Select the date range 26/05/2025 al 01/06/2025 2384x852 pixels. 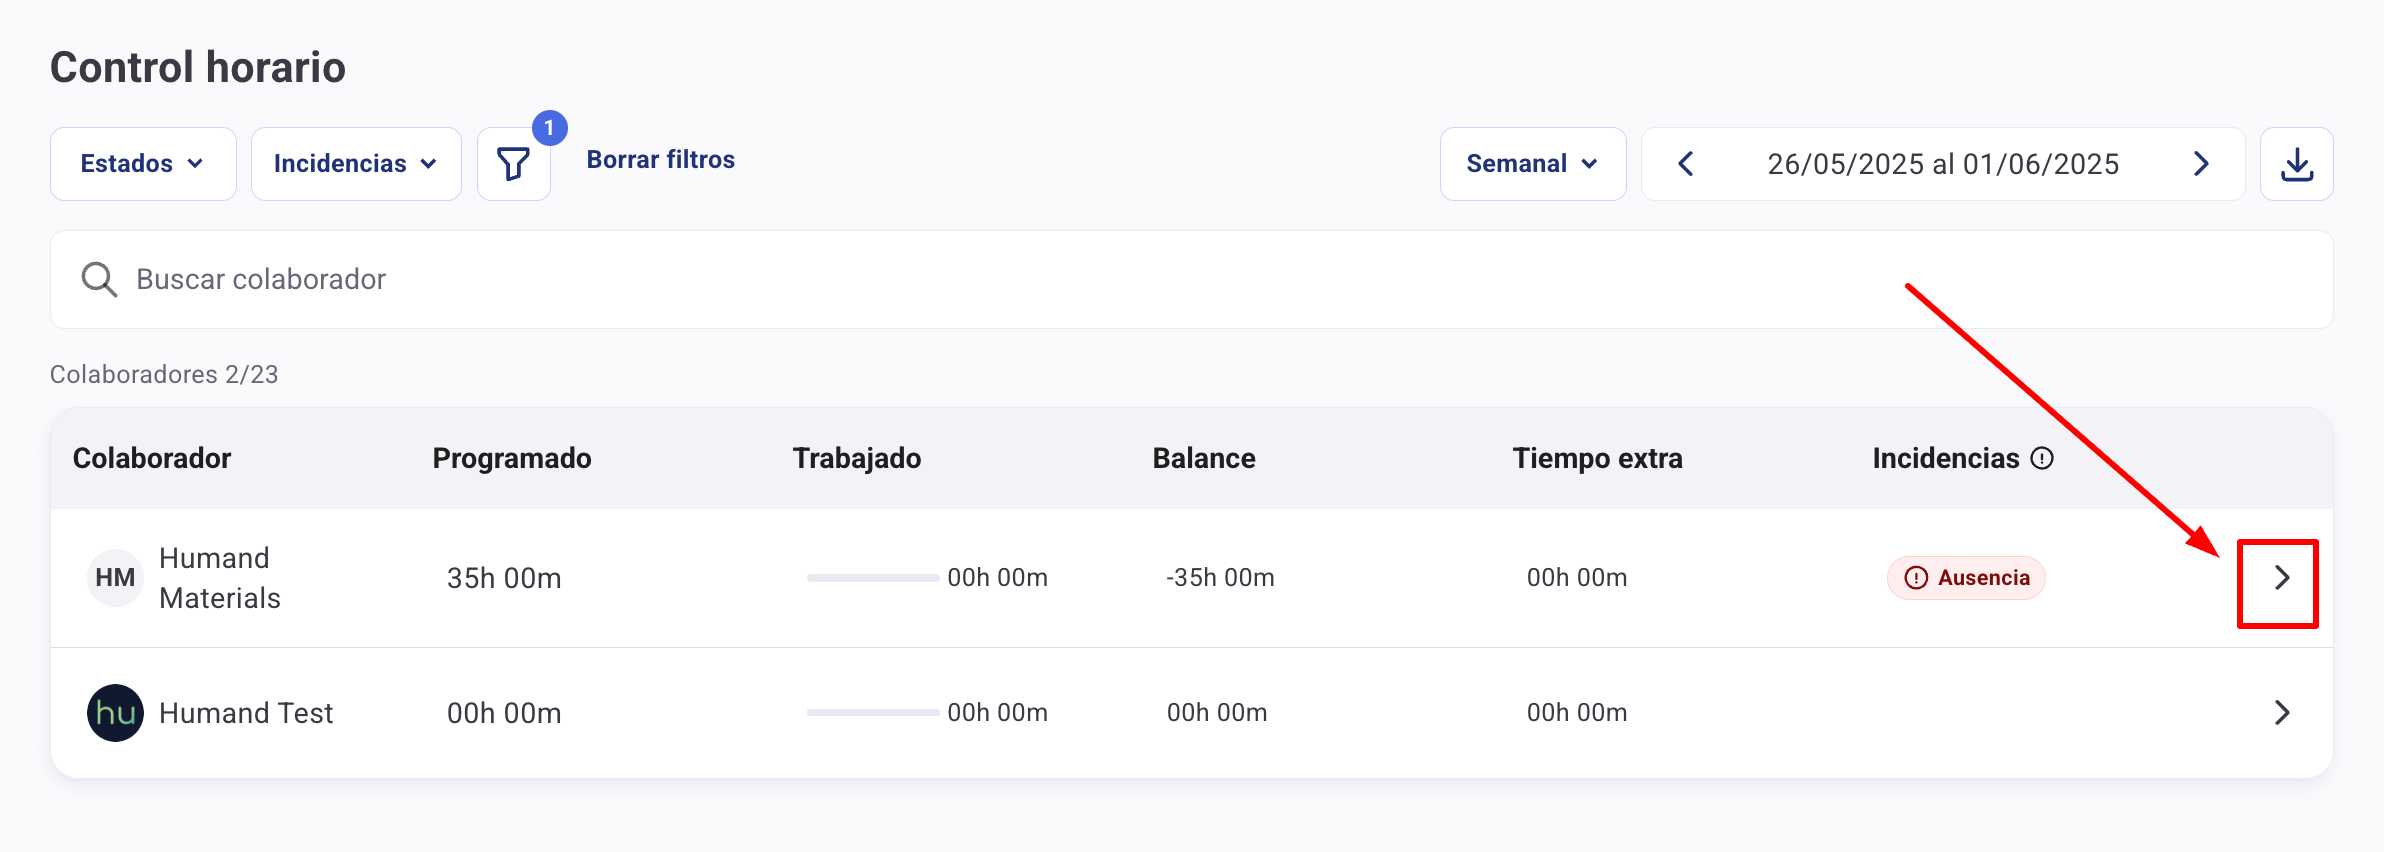(x=1942, y=164)
